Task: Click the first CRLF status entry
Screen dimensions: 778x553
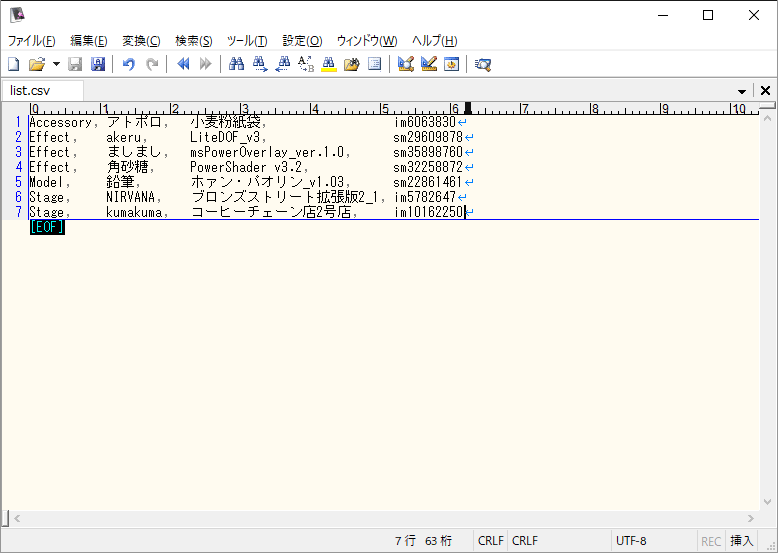Action: pos(491,541)
